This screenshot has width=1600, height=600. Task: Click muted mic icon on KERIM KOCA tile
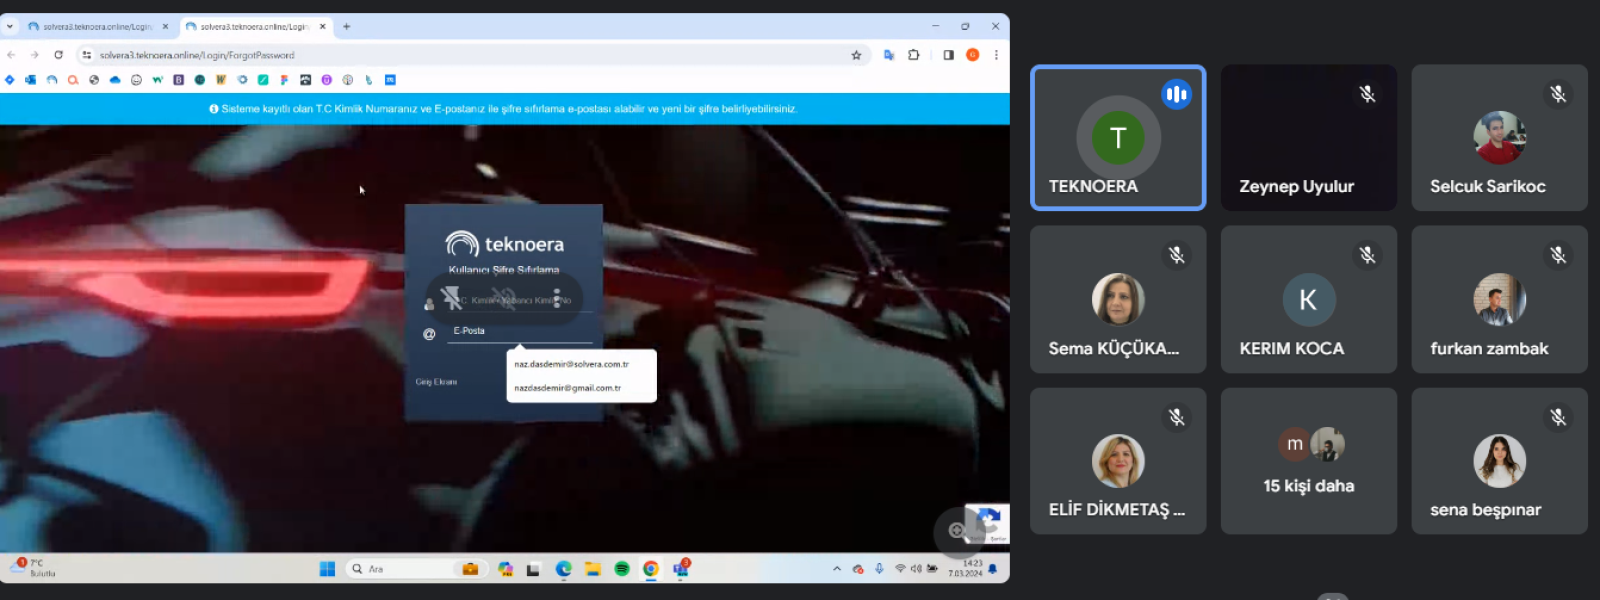click(x=1367, y=255)
